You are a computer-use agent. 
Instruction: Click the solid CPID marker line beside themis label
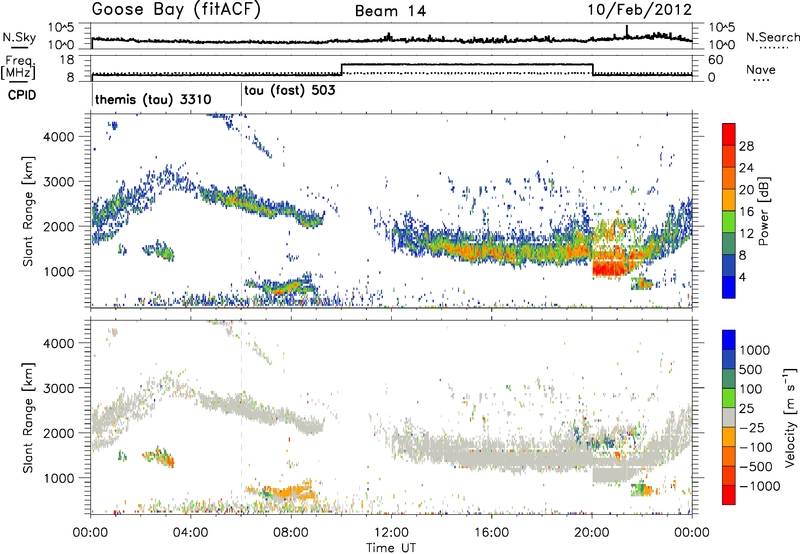coord(92,94)
